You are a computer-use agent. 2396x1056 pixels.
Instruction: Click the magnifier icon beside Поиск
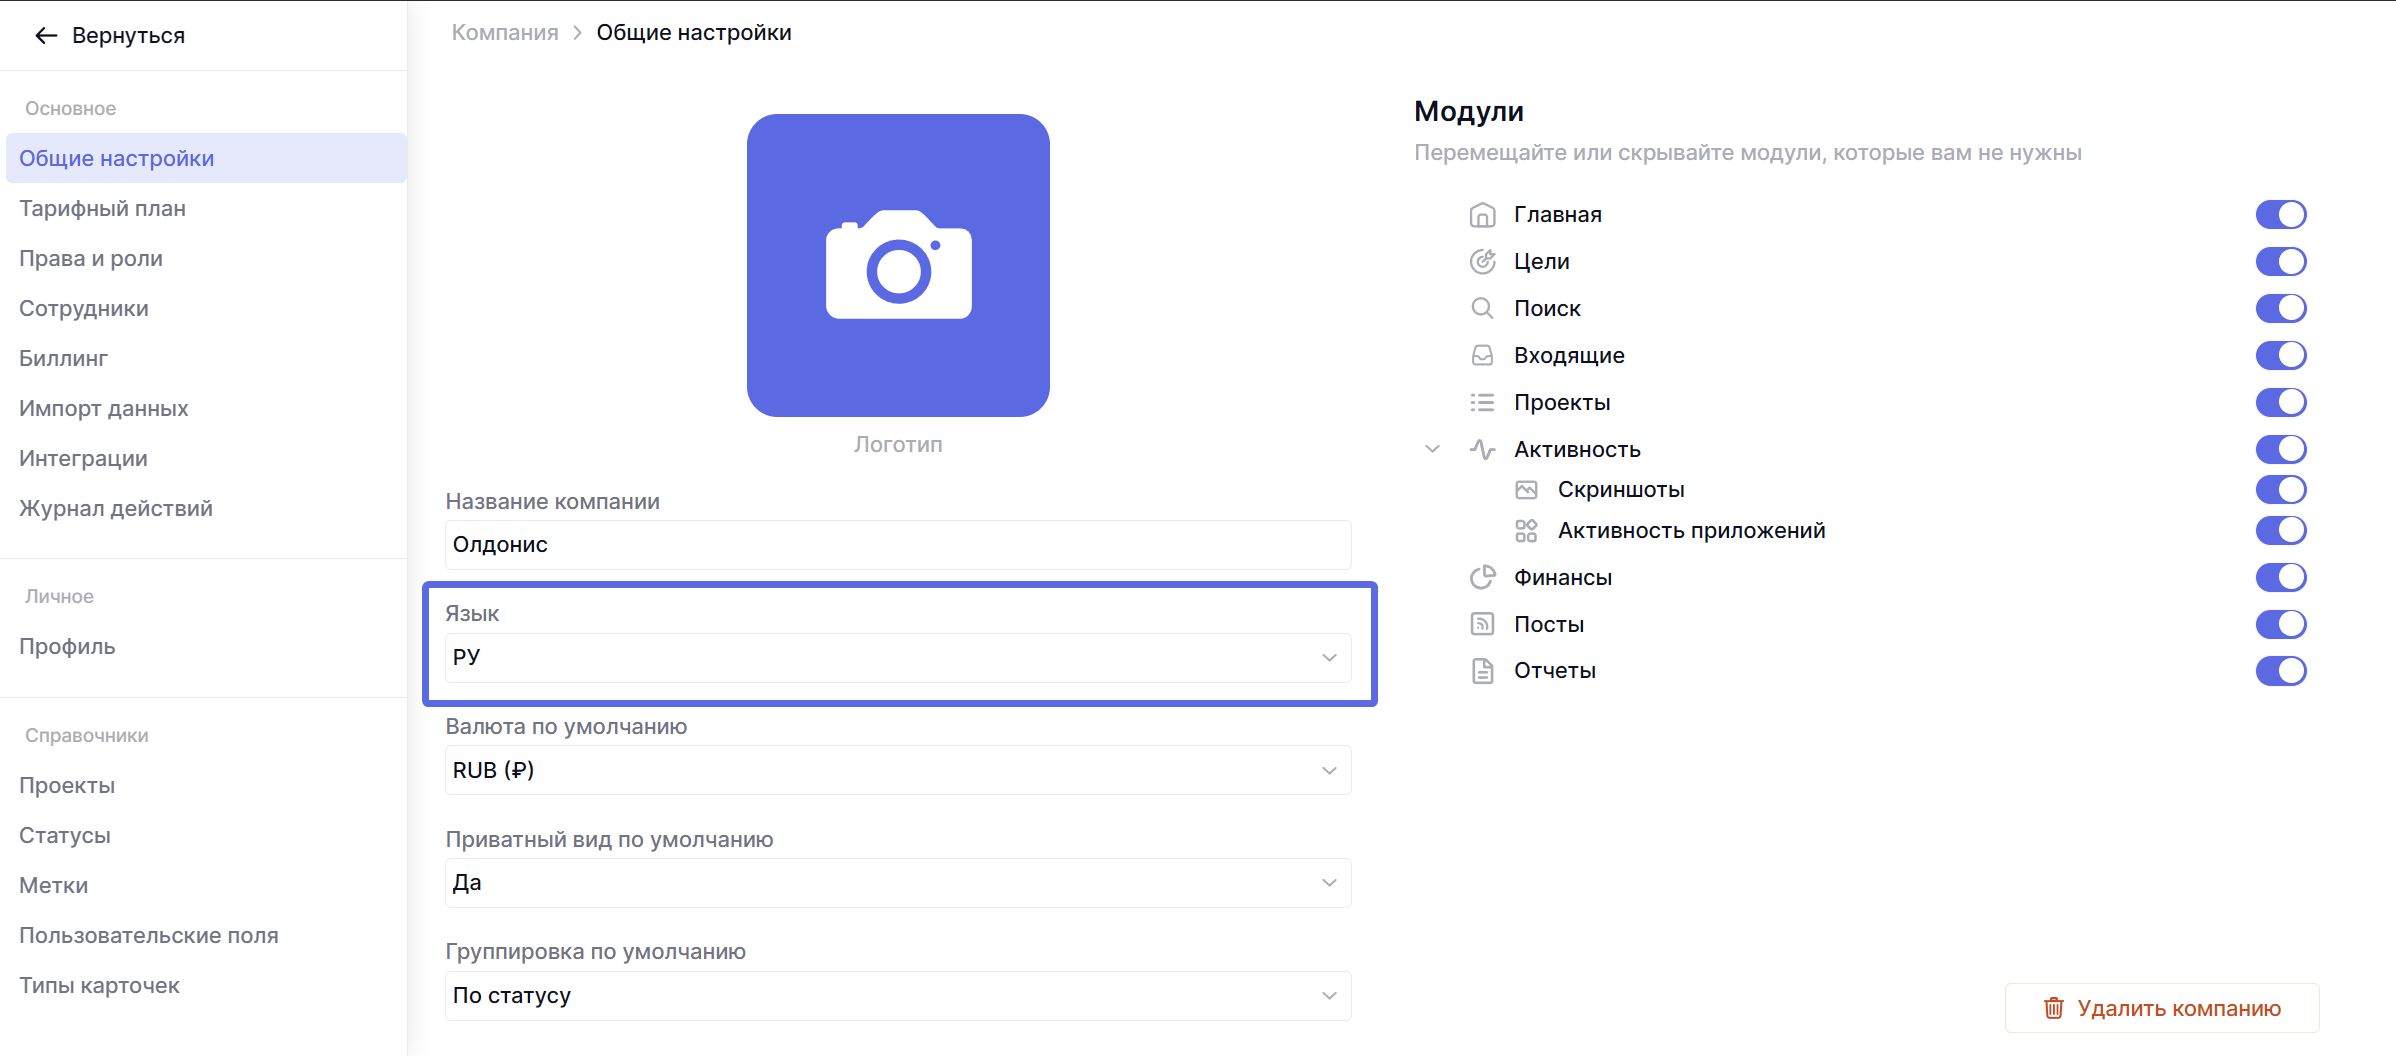pyautogui.click(x=1482, y=308)
